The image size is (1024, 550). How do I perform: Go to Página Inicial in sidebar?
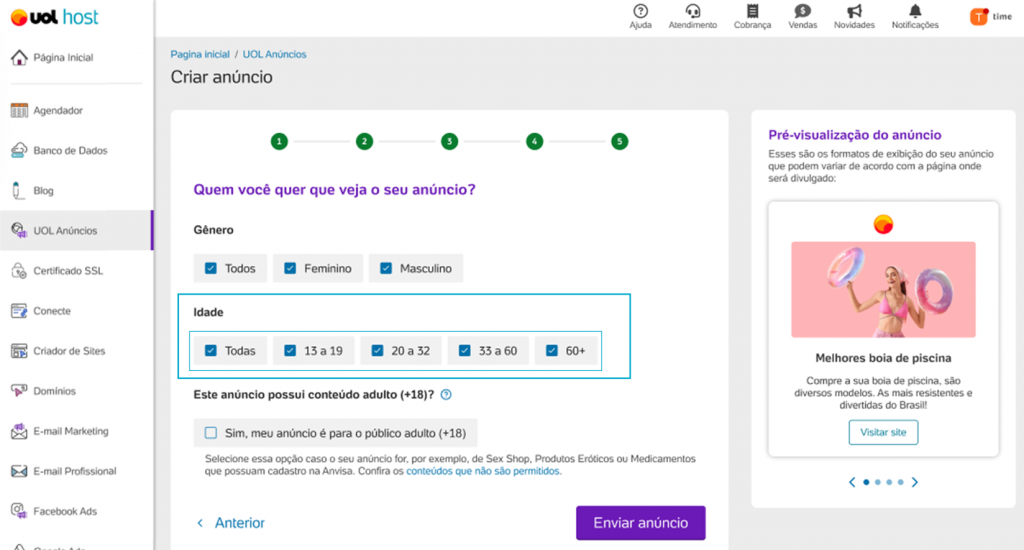click(x=63, y=57)
